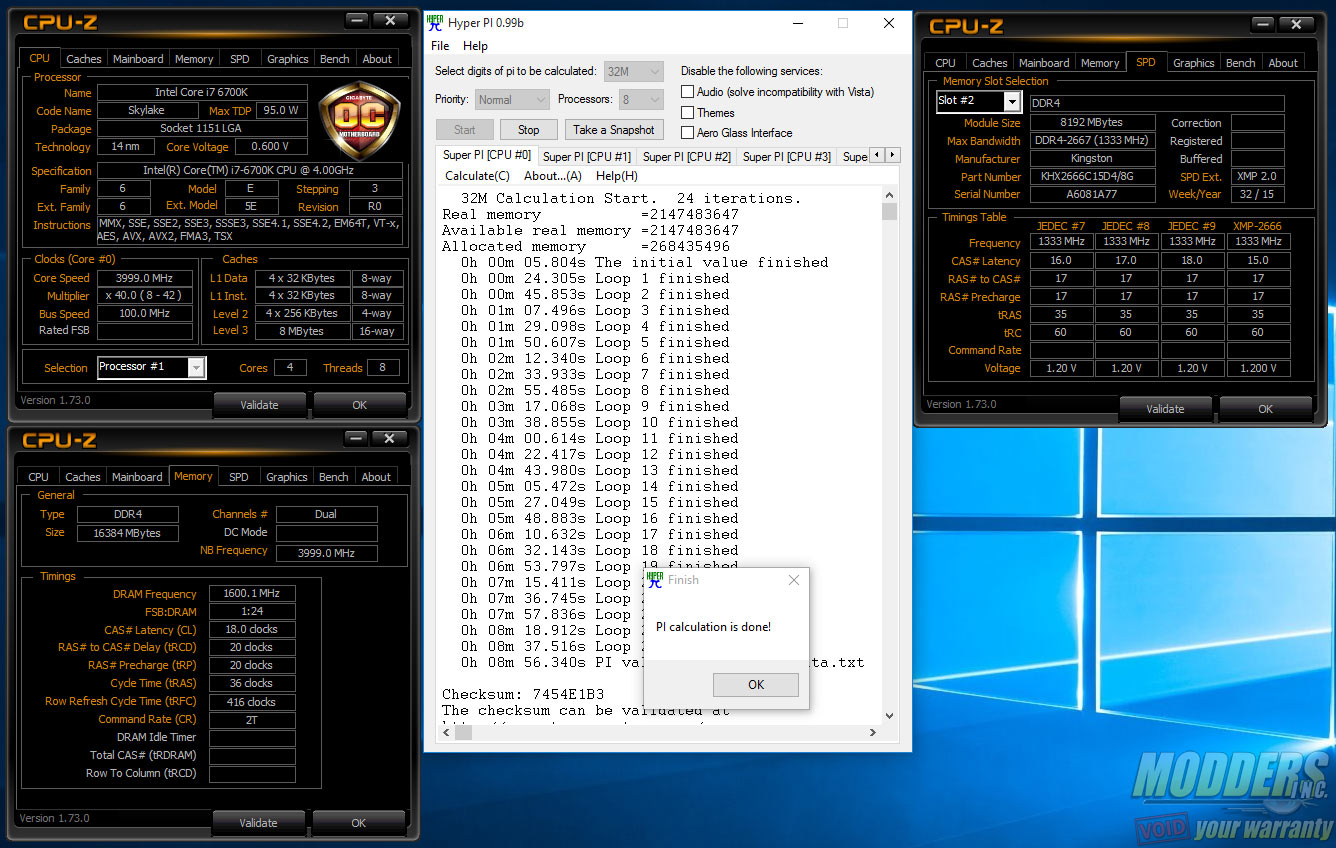Screen dimensions: 1336x848
Task: Click the 'Loop 10 finished' log line
Action: click(x=600, y=422)
